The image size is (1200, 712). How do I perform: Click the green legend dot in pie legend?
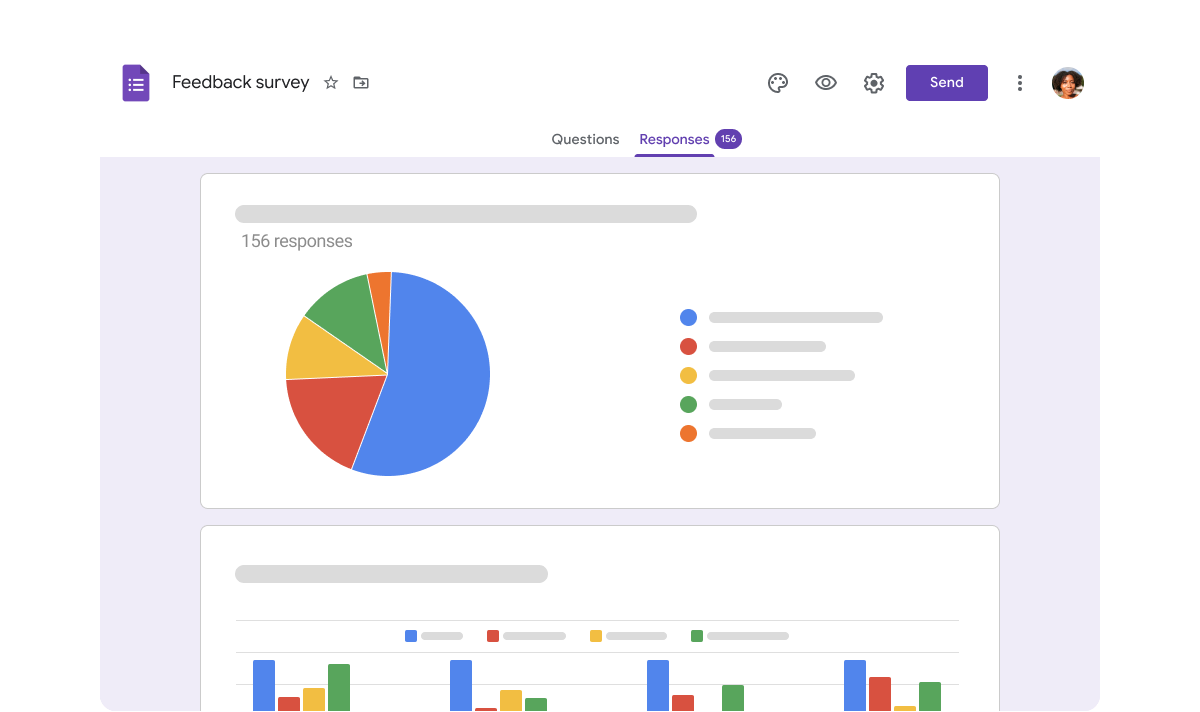pos(688,404)
